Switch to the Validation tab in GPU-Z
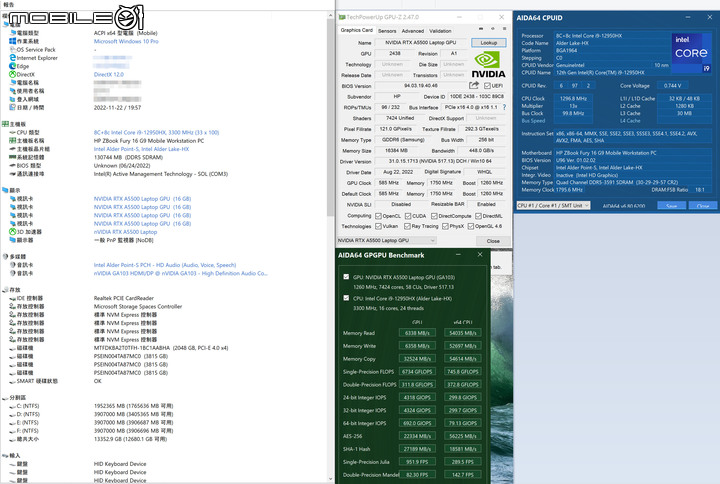This screenshot has width=720, height=484. pyautogui.click(x=440, y=31)
